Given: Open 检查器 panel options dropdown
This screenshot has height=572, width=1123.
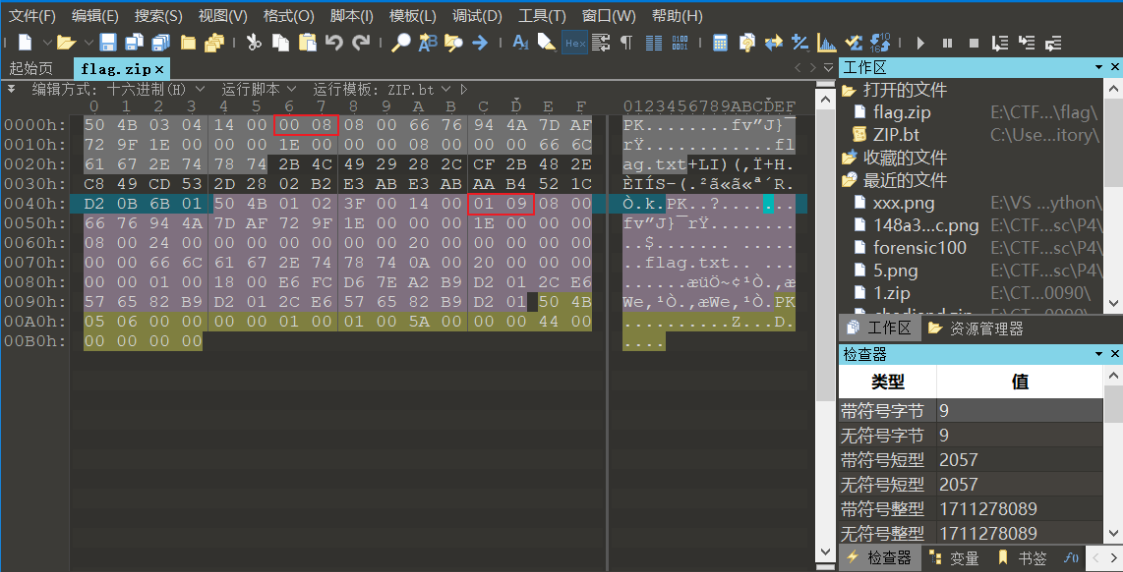Looking at the screenshot, I should [x=1099, y=354].
